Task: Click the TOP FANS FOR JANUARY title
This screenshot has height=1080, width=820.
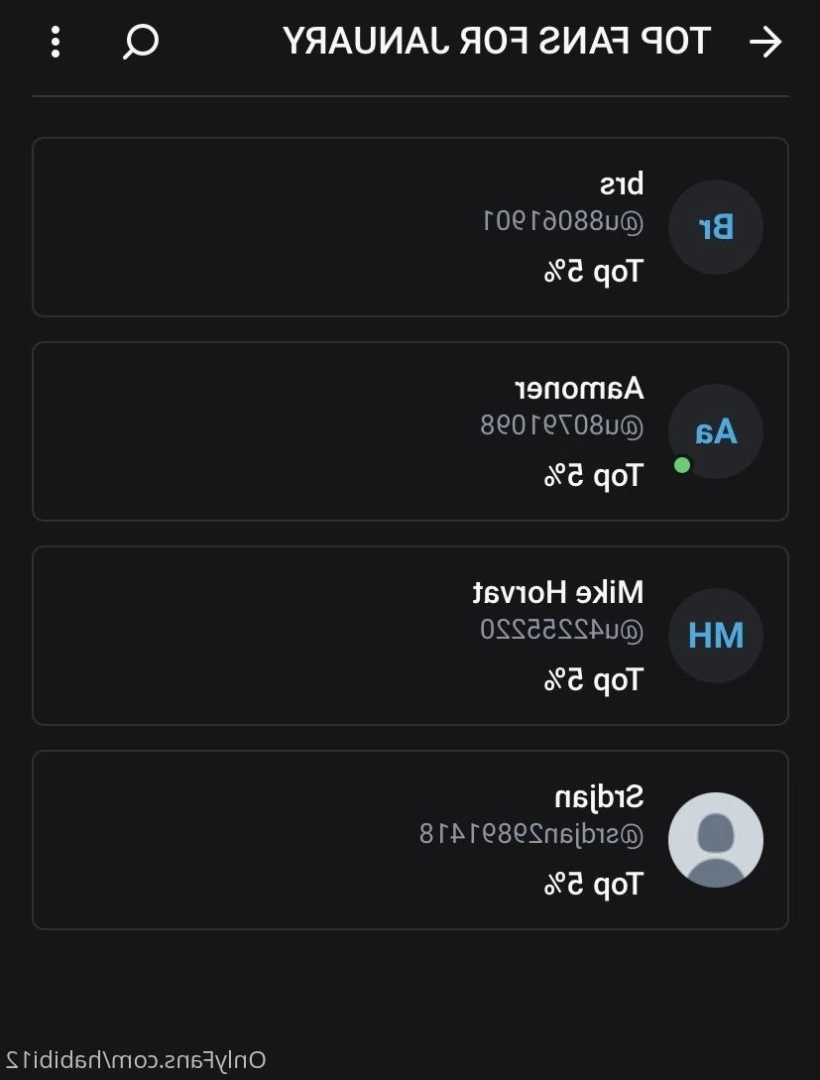Action: [496, 41]
